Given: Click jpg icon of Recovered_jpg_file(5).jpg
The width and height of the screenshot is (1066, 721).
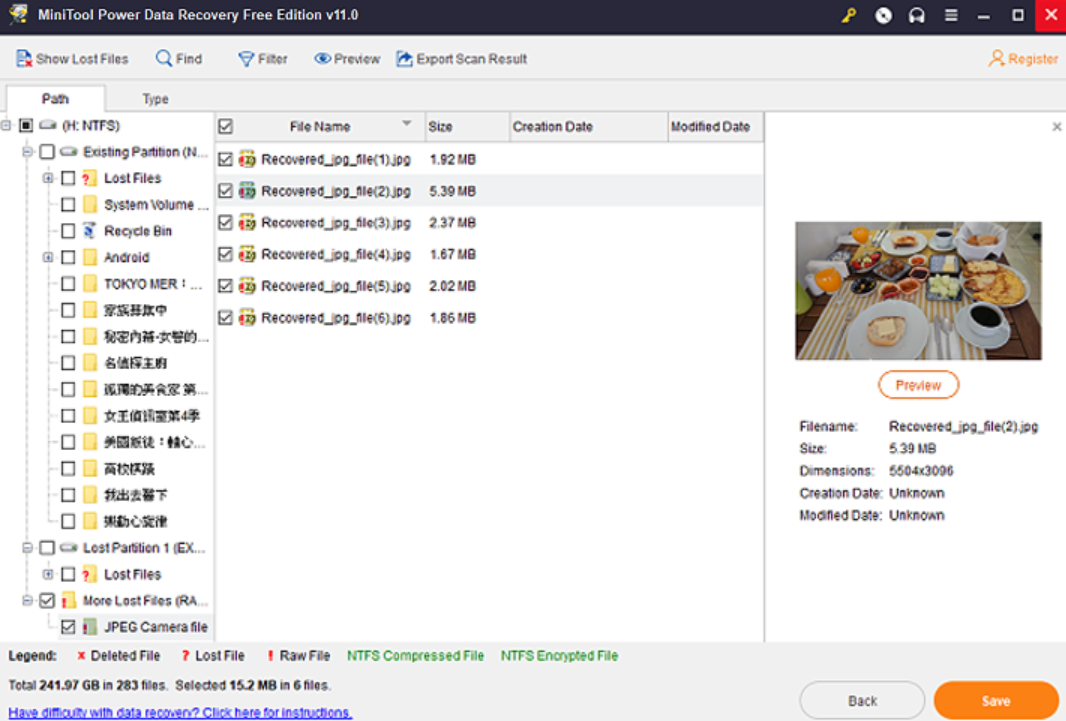Looking at the screenshot, I should [247, 286].
